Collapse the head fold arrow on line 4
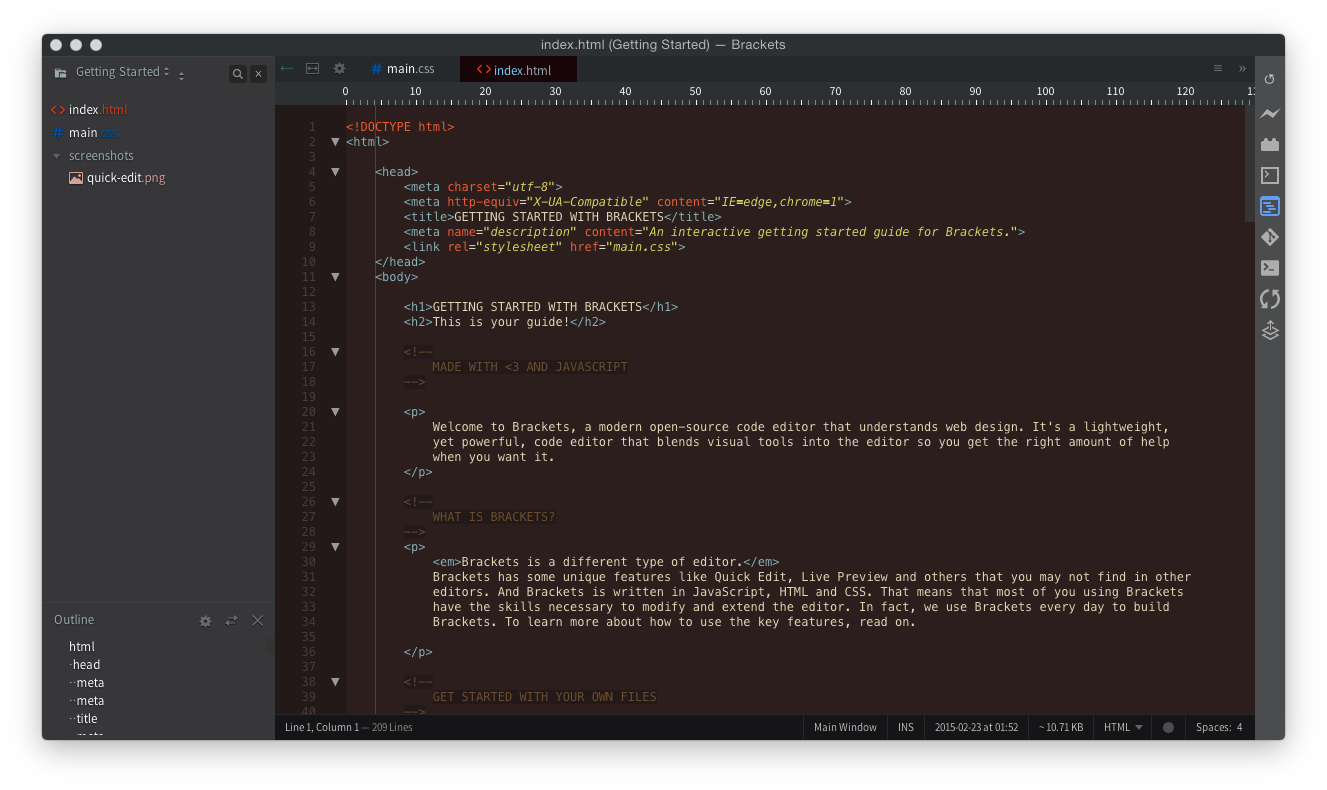Image resolution: width=1327 pixels, height=790 pixels. point(335,172)
